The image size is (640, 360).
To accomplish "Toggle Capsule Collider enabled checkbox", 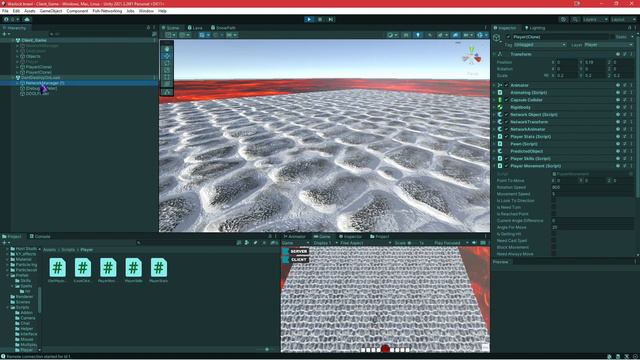I will (507, 100).
